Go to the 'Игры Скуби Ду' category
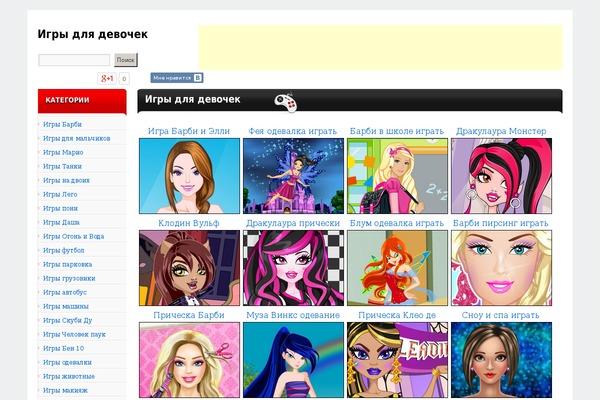 click(68, 320)
